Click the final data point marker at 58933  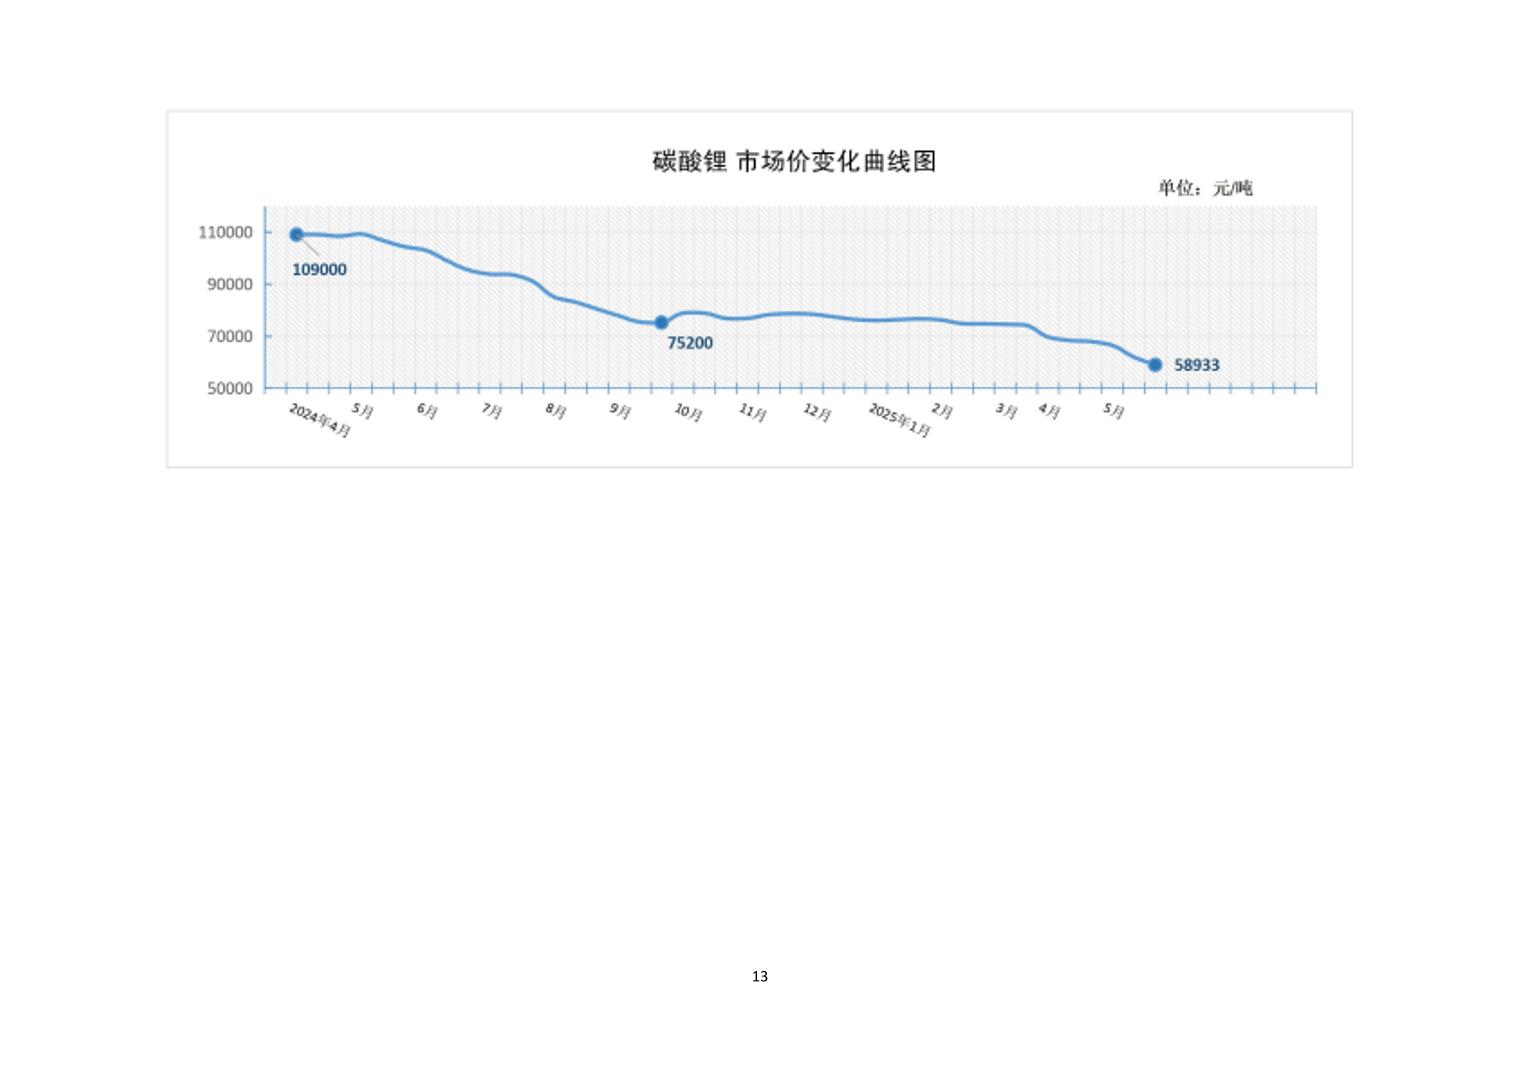tap(1154, 365)
